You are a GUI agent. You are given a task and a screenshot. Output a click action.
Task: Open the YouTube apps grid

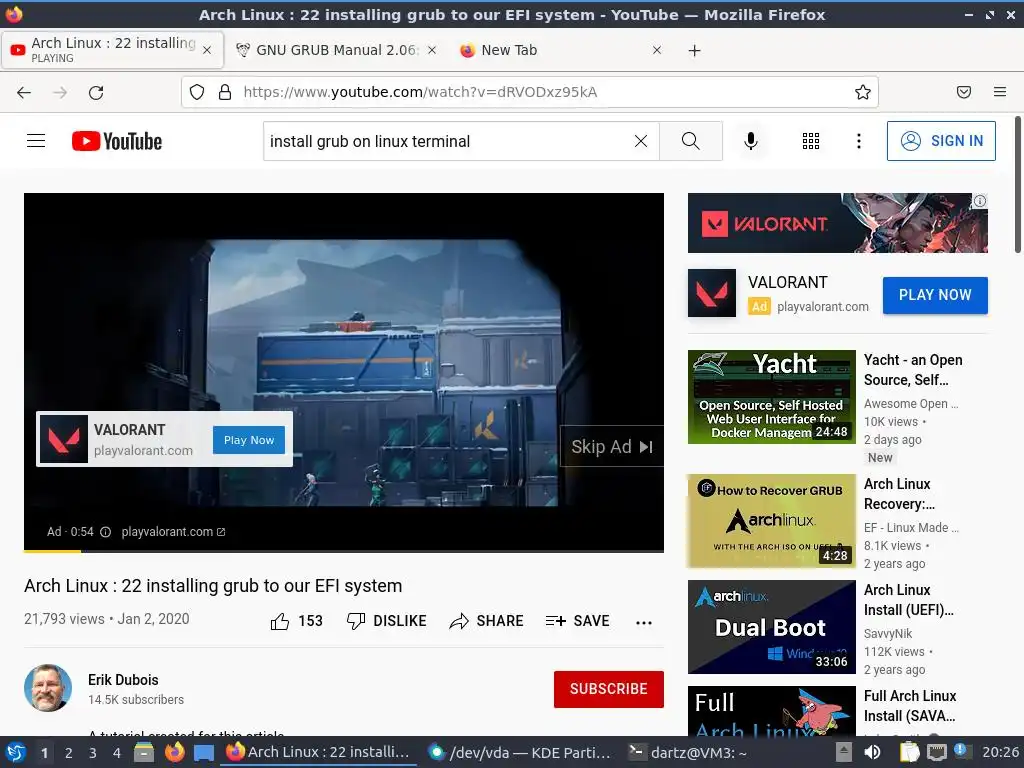[810, 141]
